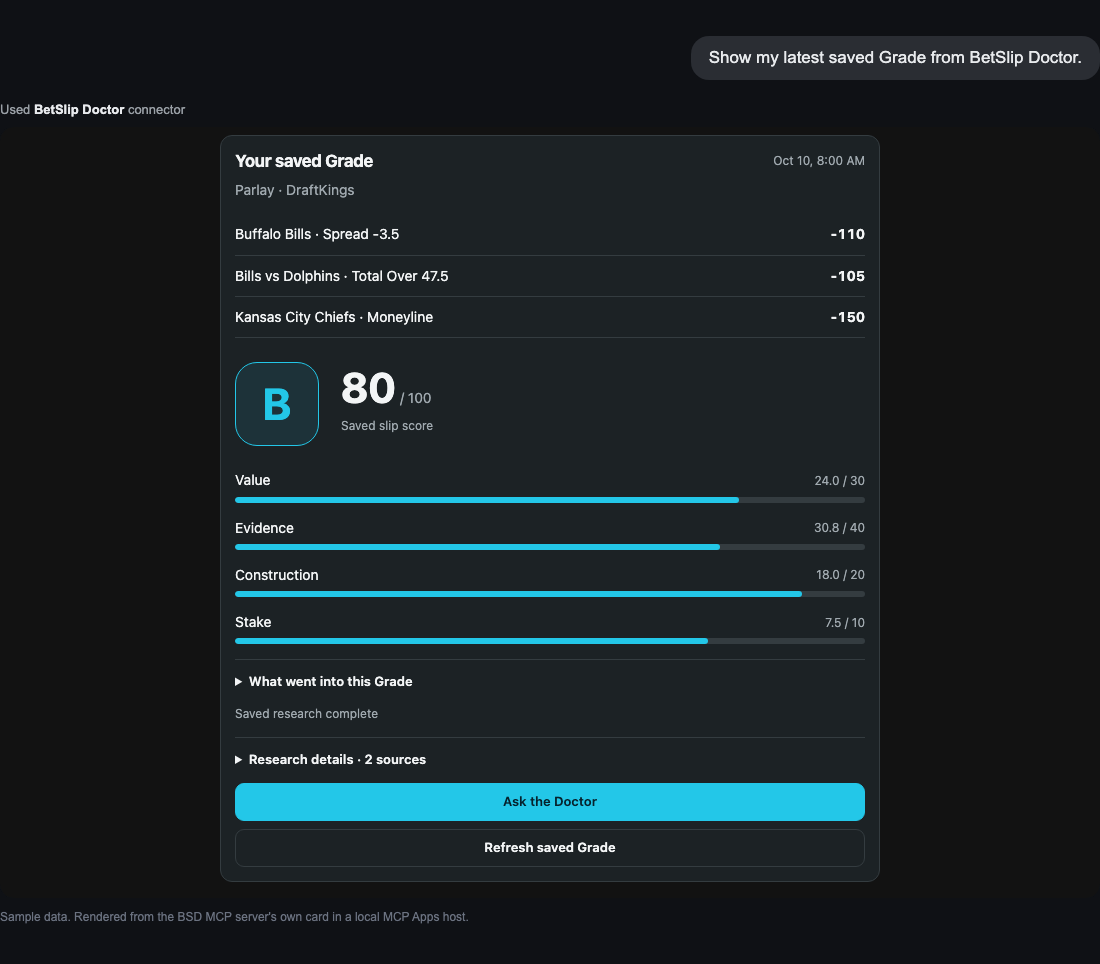Expand 'Research details · 2 sources' section
The image size is (1100, 964).
point(330,759)
